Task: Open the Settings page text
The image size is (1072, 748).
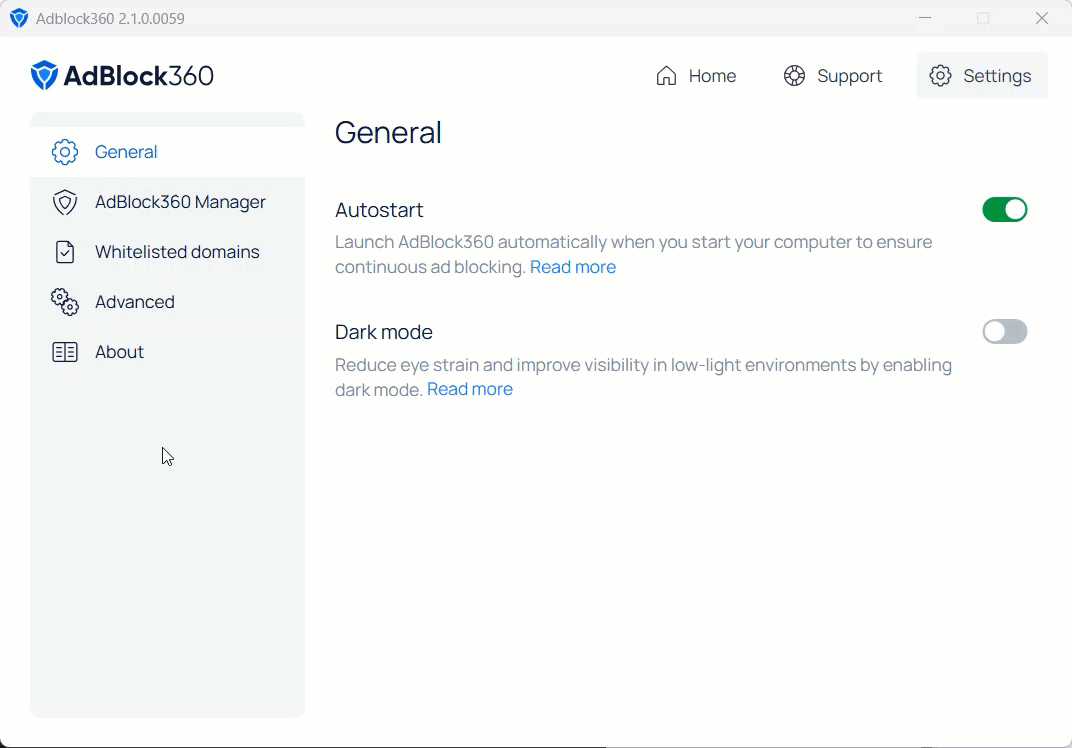Action: [997, 76]
